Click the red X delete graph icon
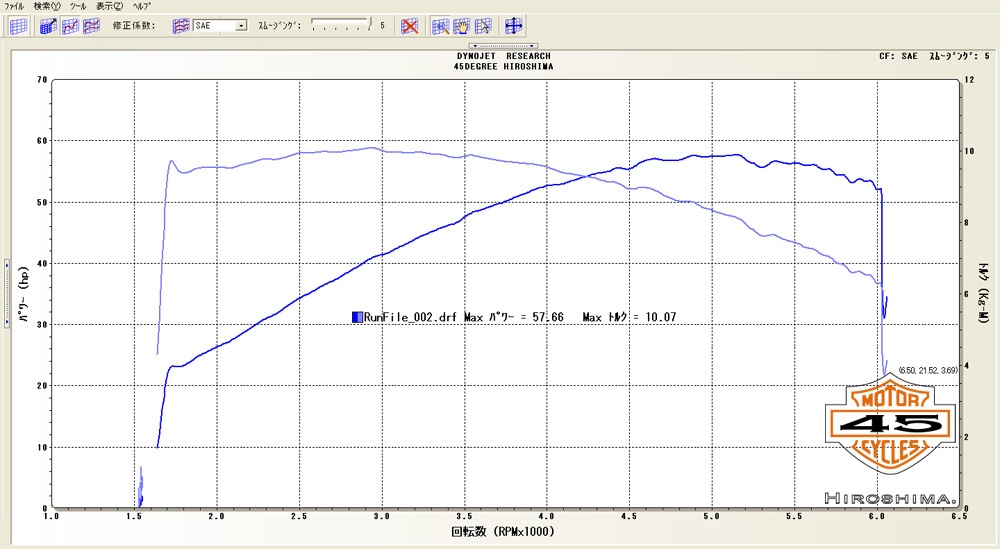Viewport: 1000px width, 549px height. click(409, 26)
